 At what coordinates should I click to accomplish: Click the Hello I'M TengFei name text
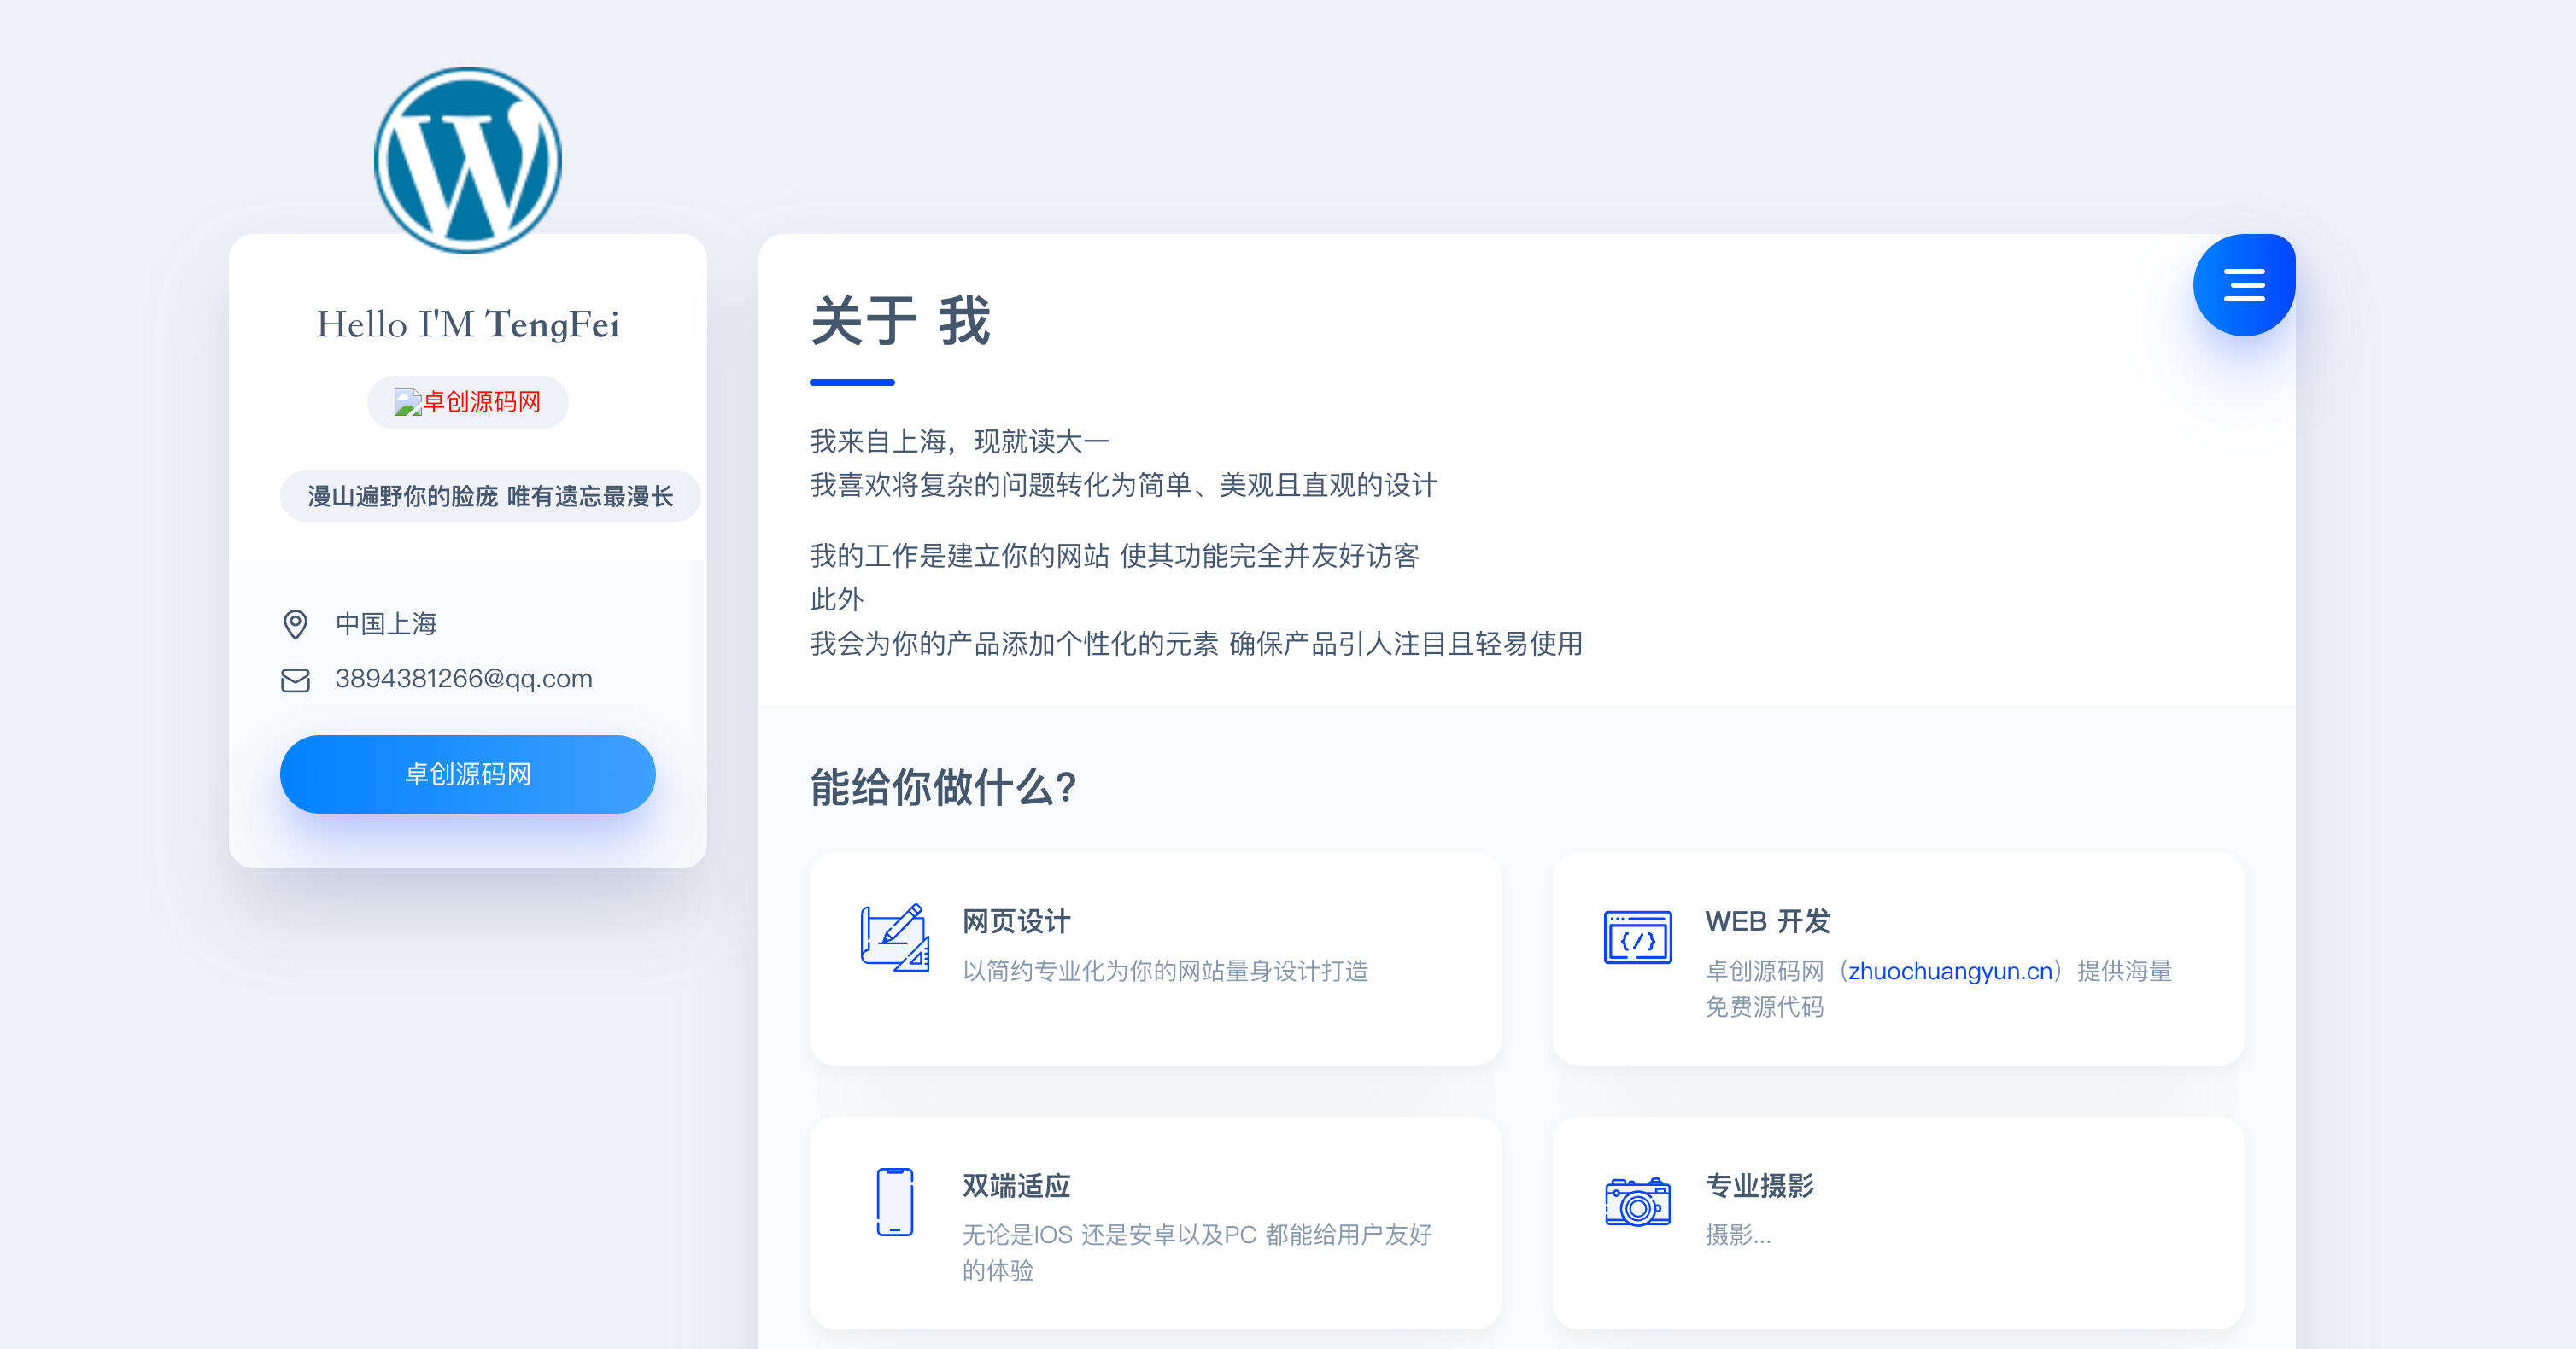[468, 324]
